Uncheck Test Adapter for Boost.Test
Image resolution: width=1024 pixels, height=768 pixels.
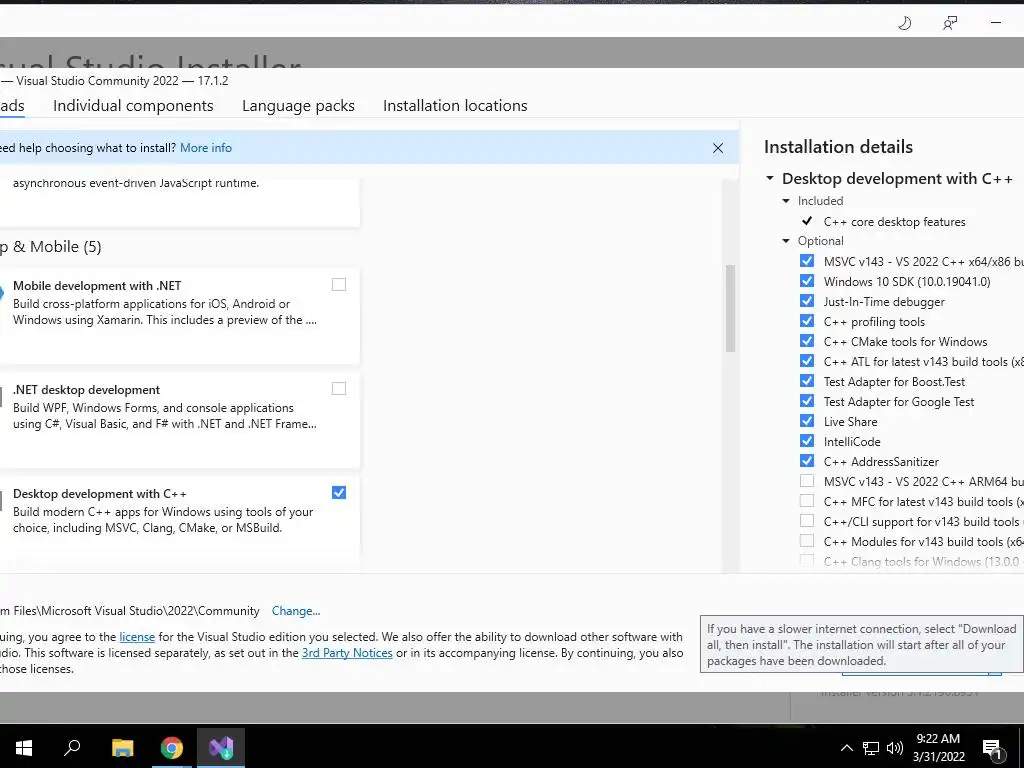[x=807, y=381]
